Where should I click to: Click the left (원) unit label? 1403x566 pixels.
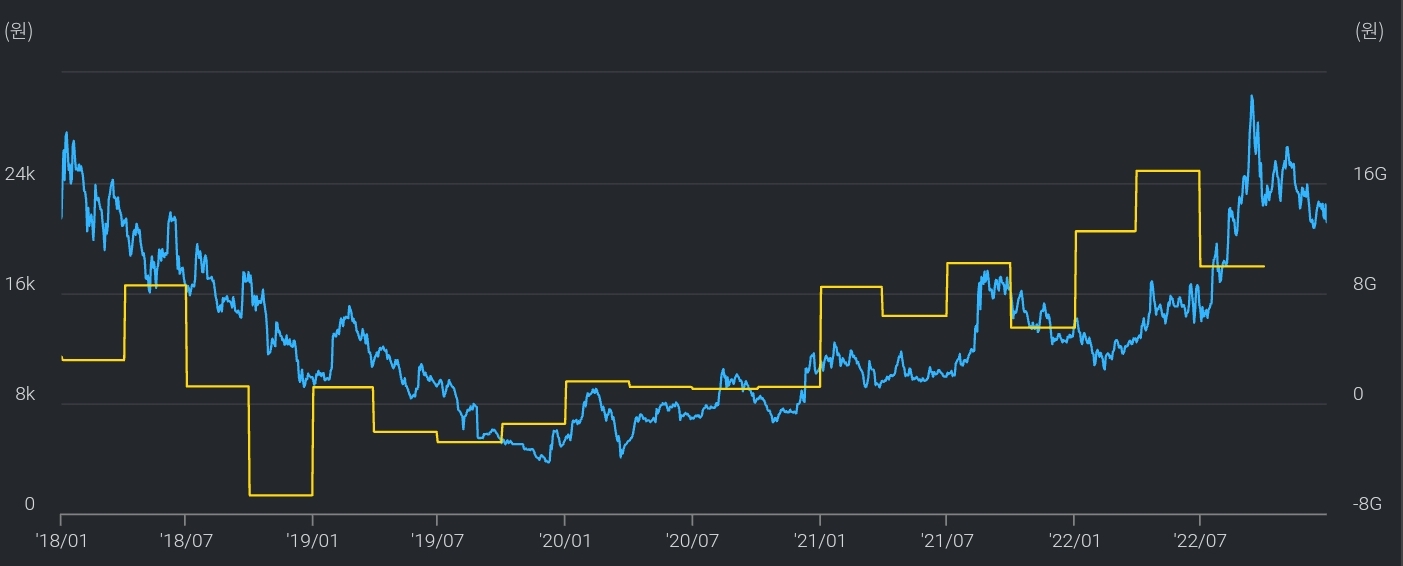pyautogui.click(x=19, y=31)
